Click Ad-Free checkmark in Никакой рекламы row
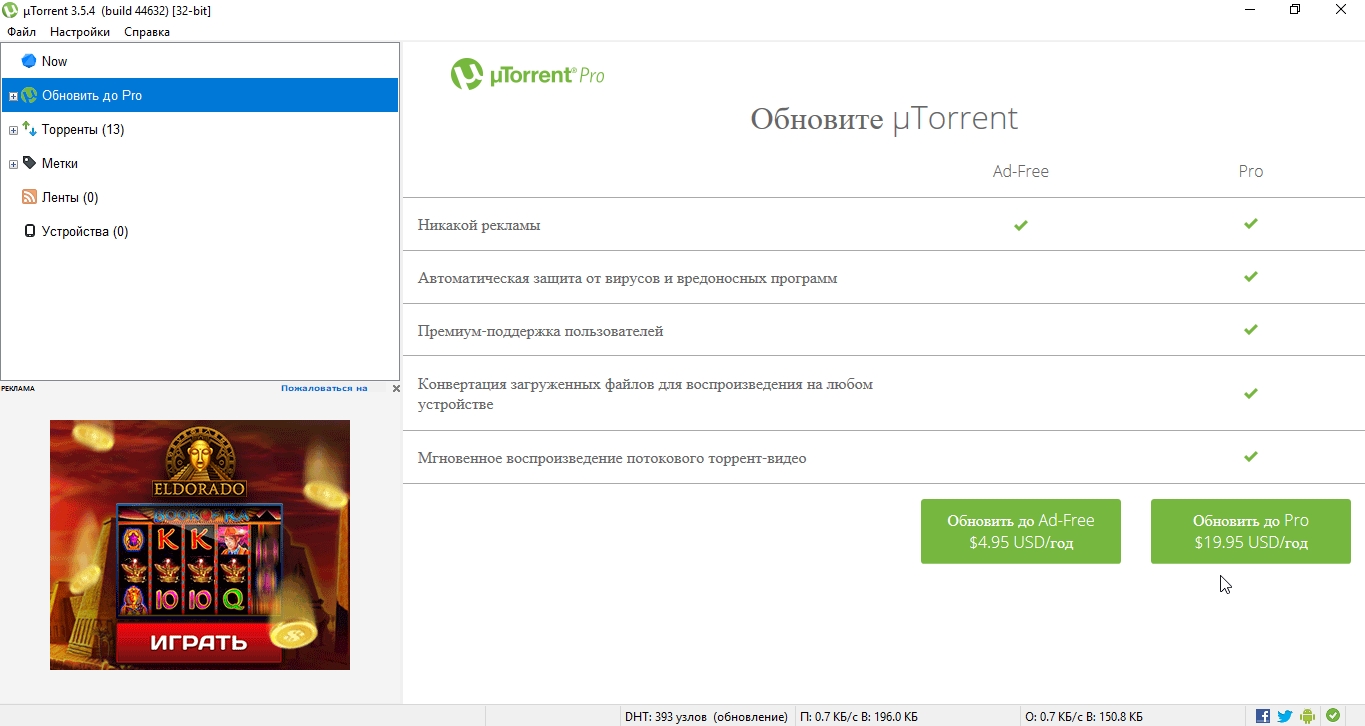This screenshot has width=1365, height=726. point(1020,225)
